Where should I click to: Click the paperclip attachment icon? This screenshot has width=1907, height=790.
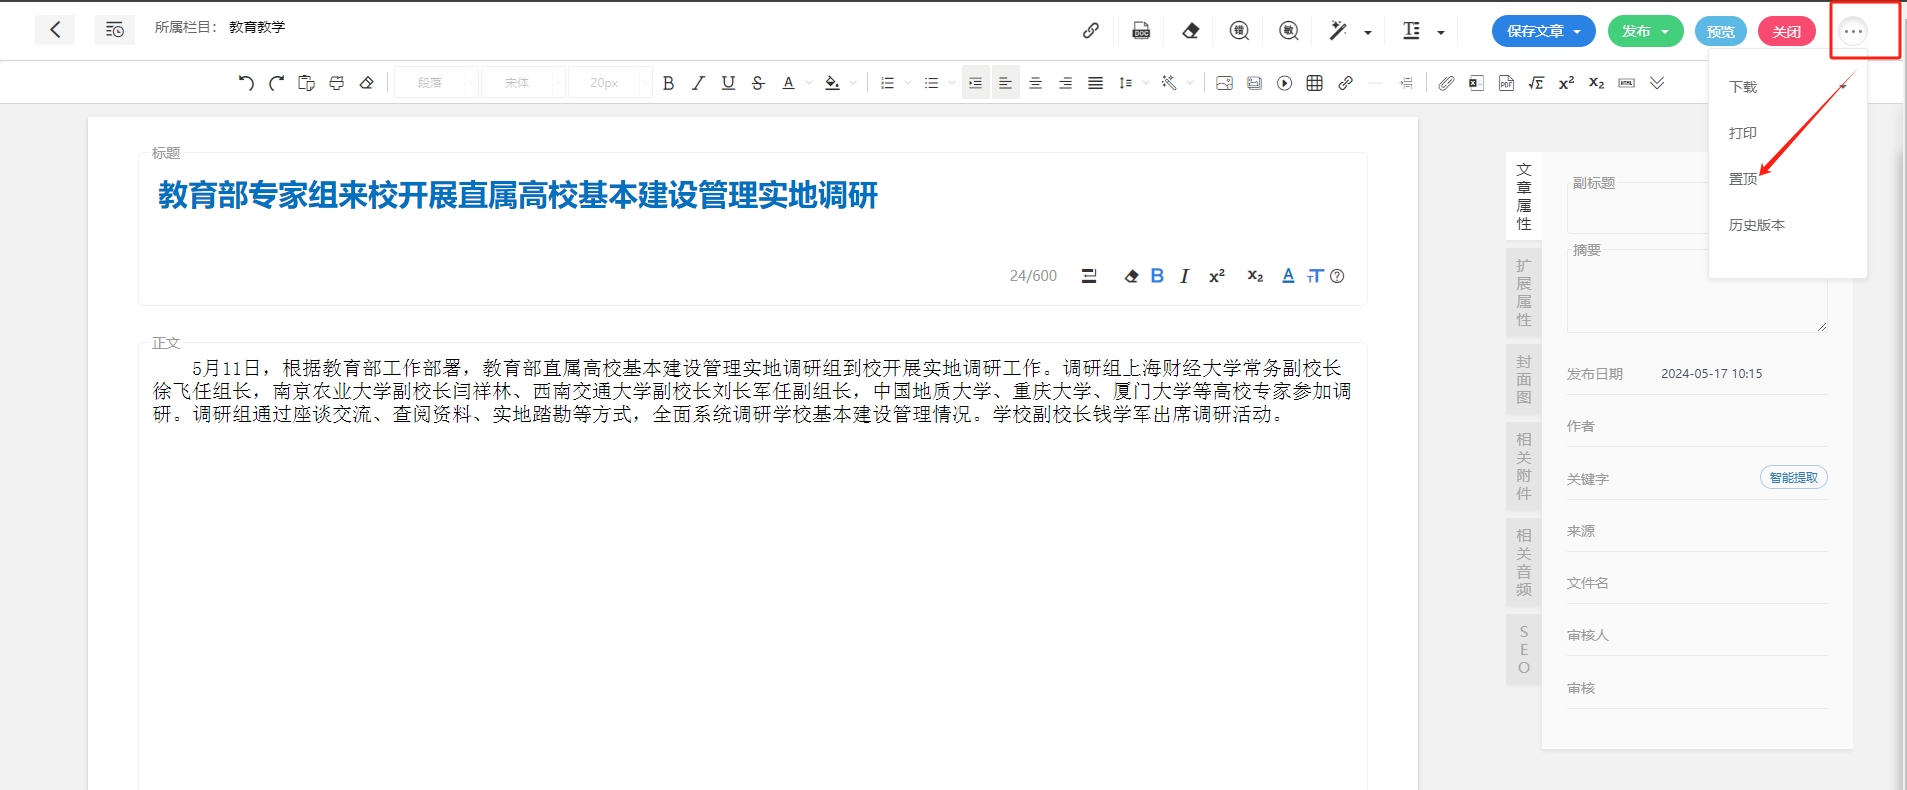point(1446,83)
